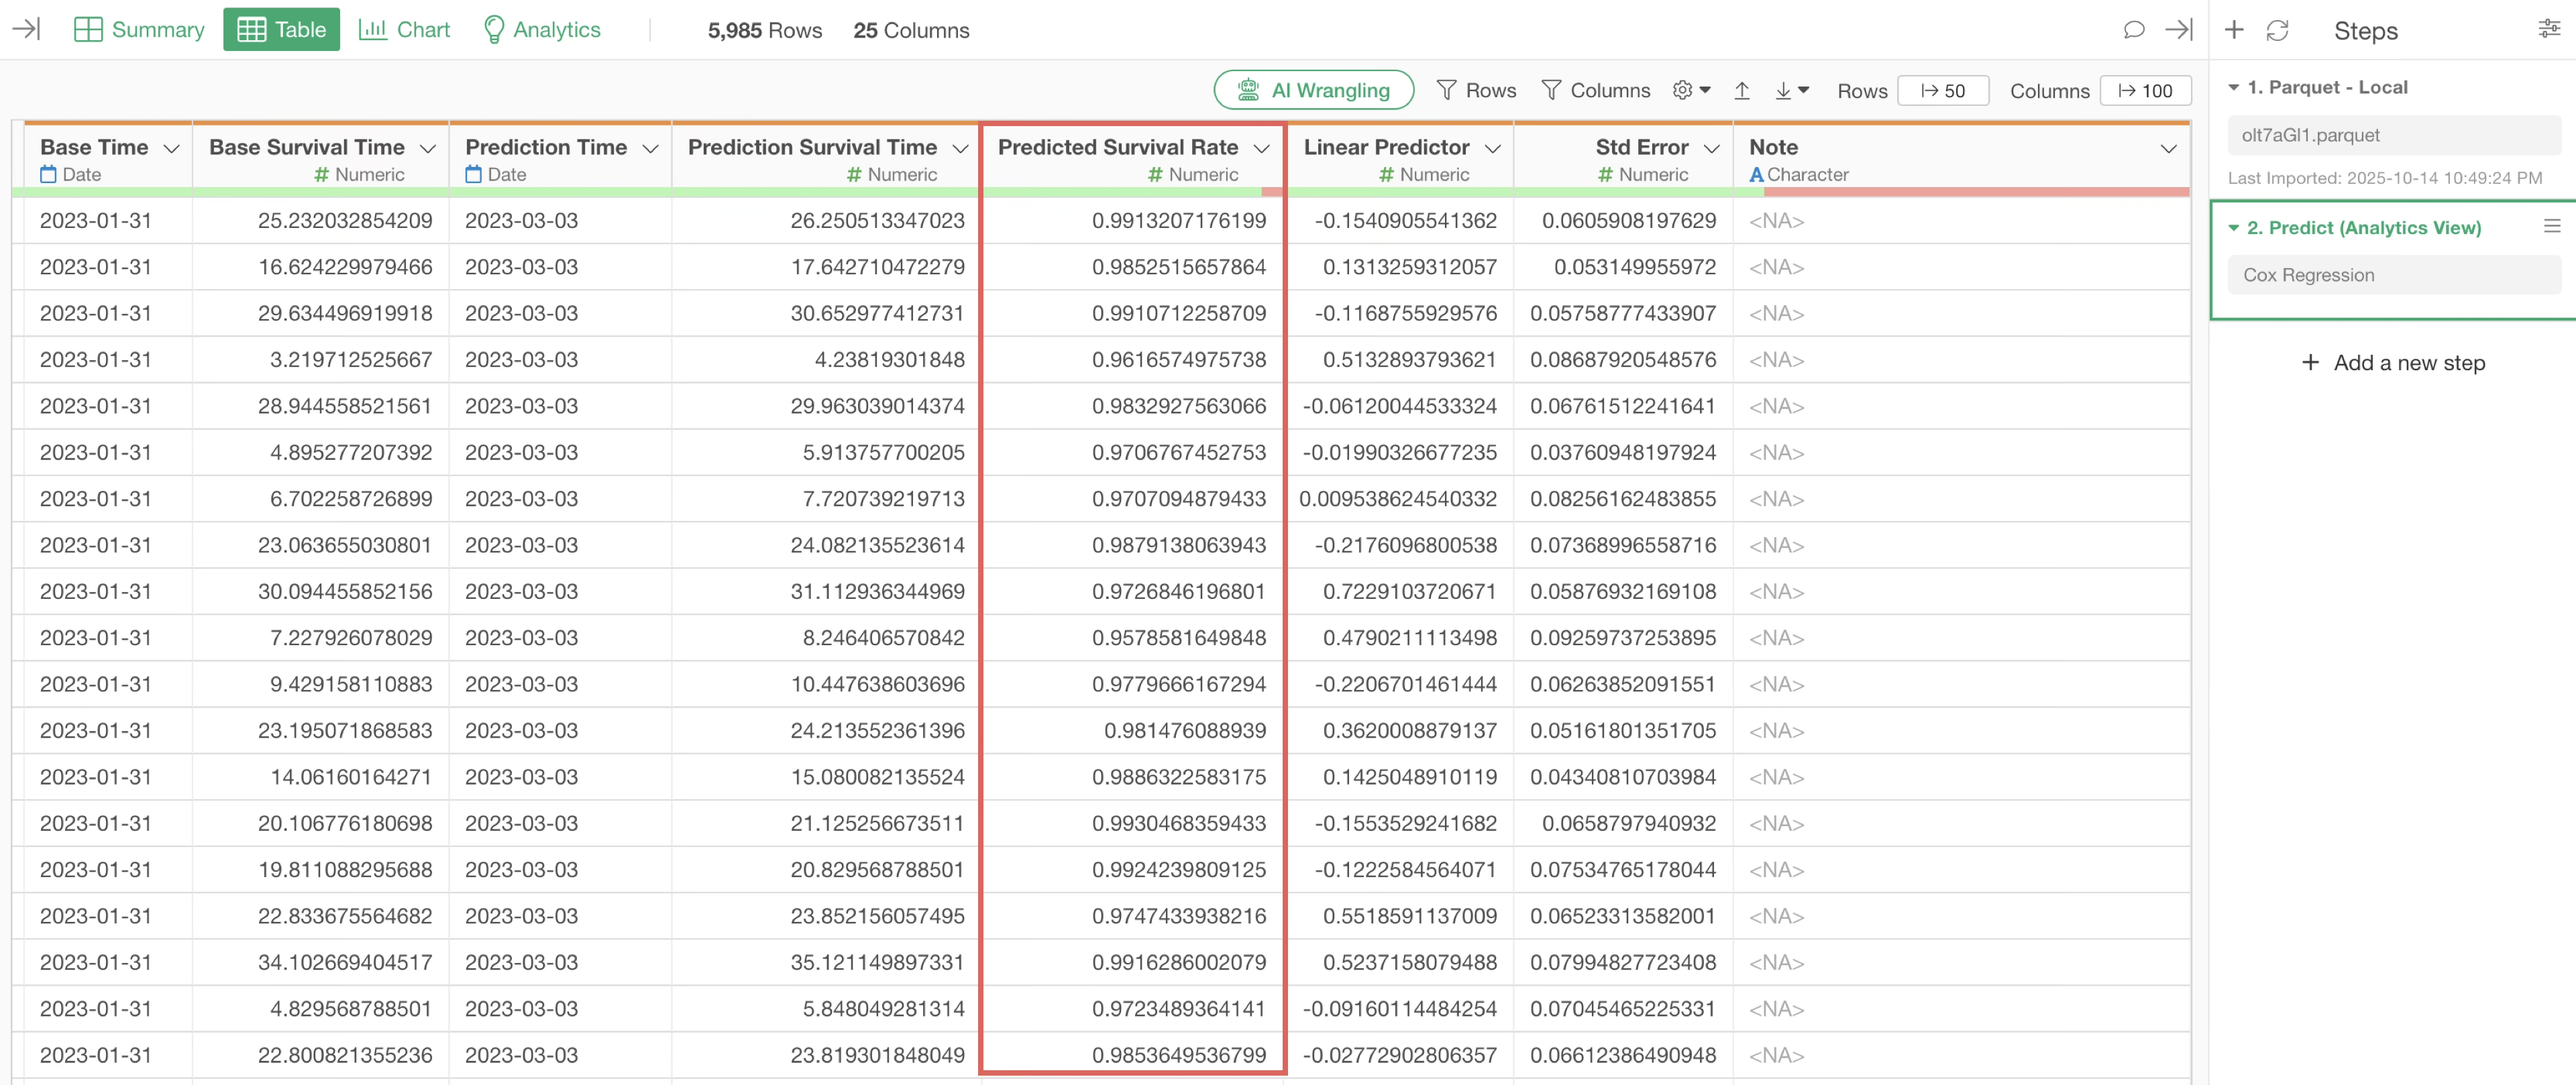Collapse the Predict (Analytics View) step
The height and width of the screenshot is (1085, 2576).
[x=2233, y=228]
